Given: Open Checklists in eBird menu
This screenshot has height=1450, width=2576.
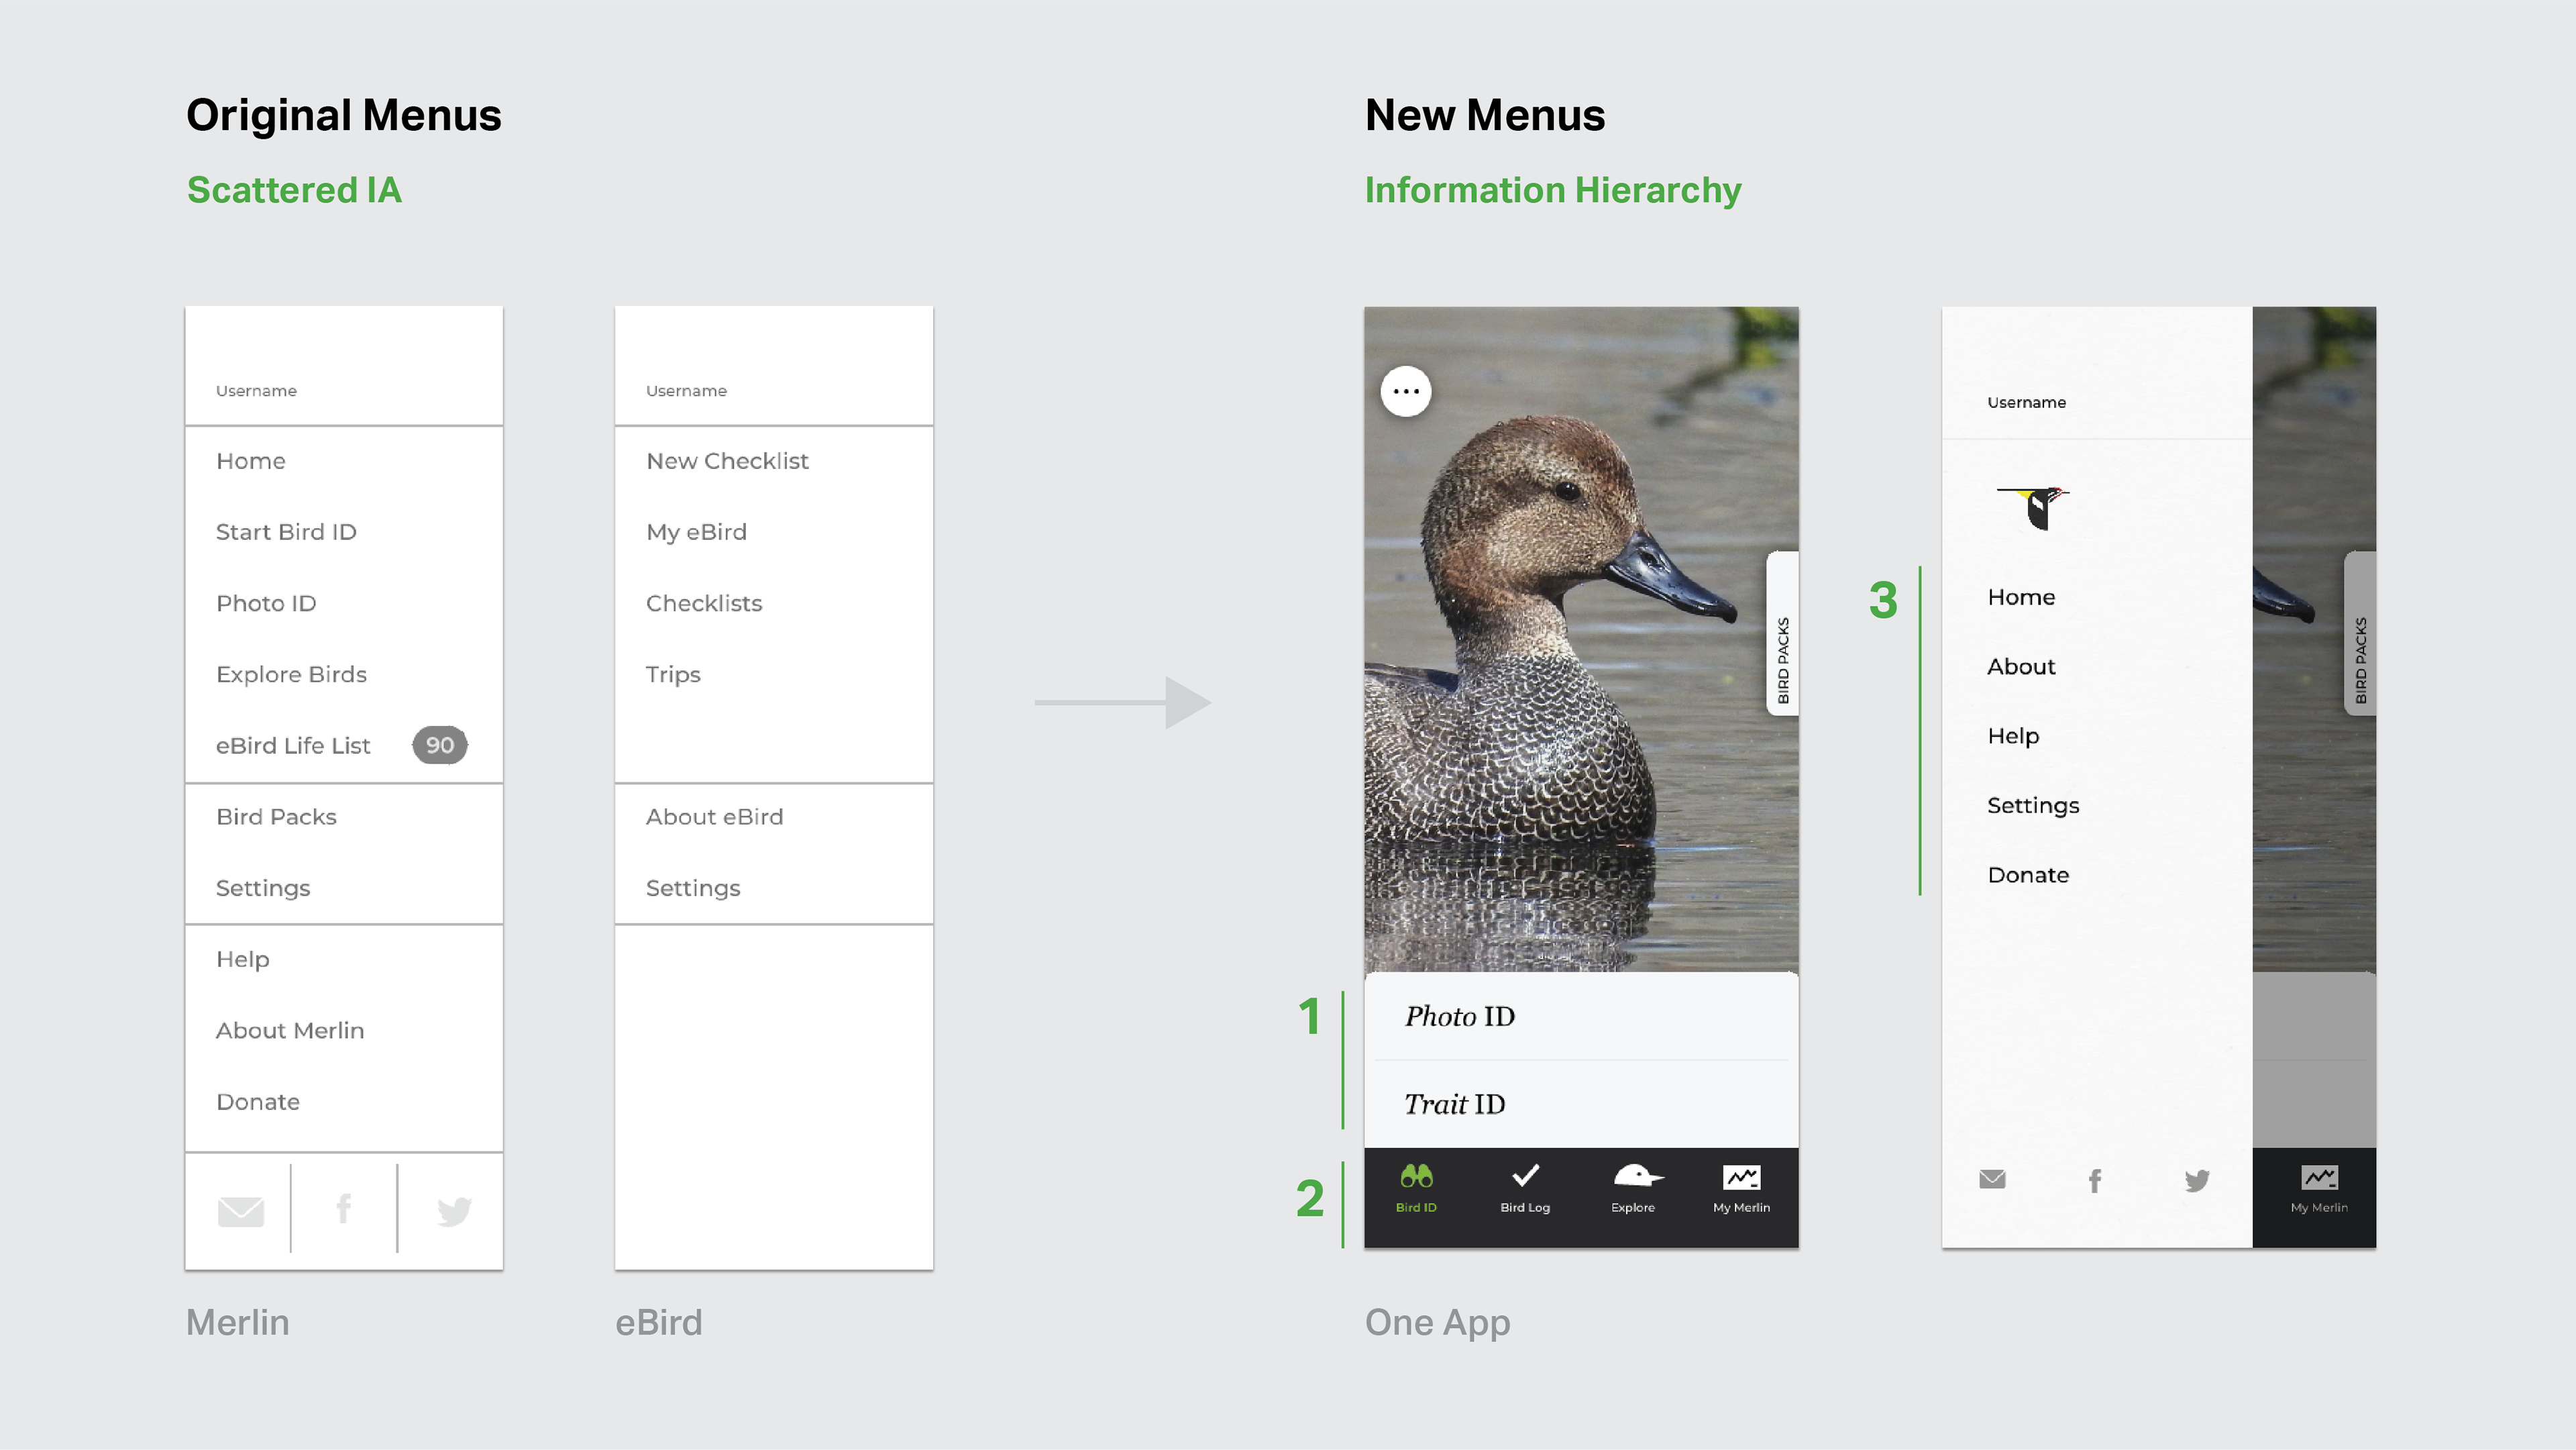Looking at the screenshot, I should (x=704, y=603).
